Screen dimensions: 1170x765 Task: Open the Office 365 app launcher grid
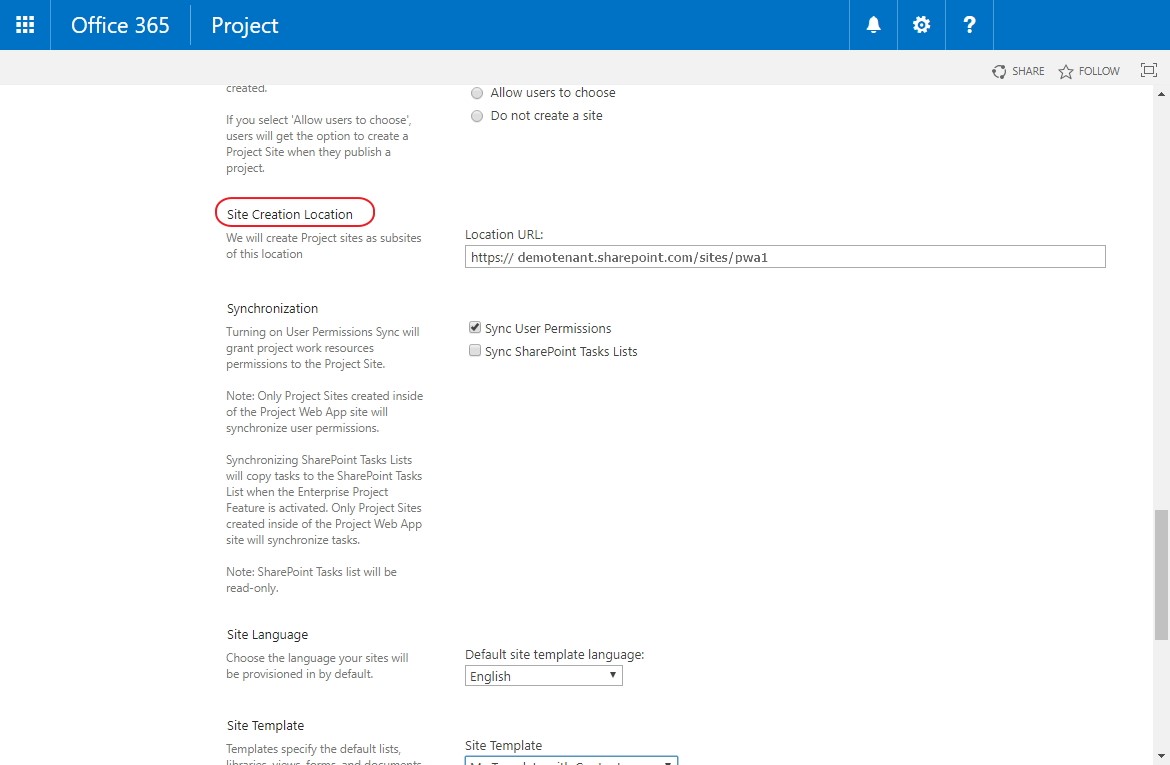pyautogui.click(x=25, y=25)
